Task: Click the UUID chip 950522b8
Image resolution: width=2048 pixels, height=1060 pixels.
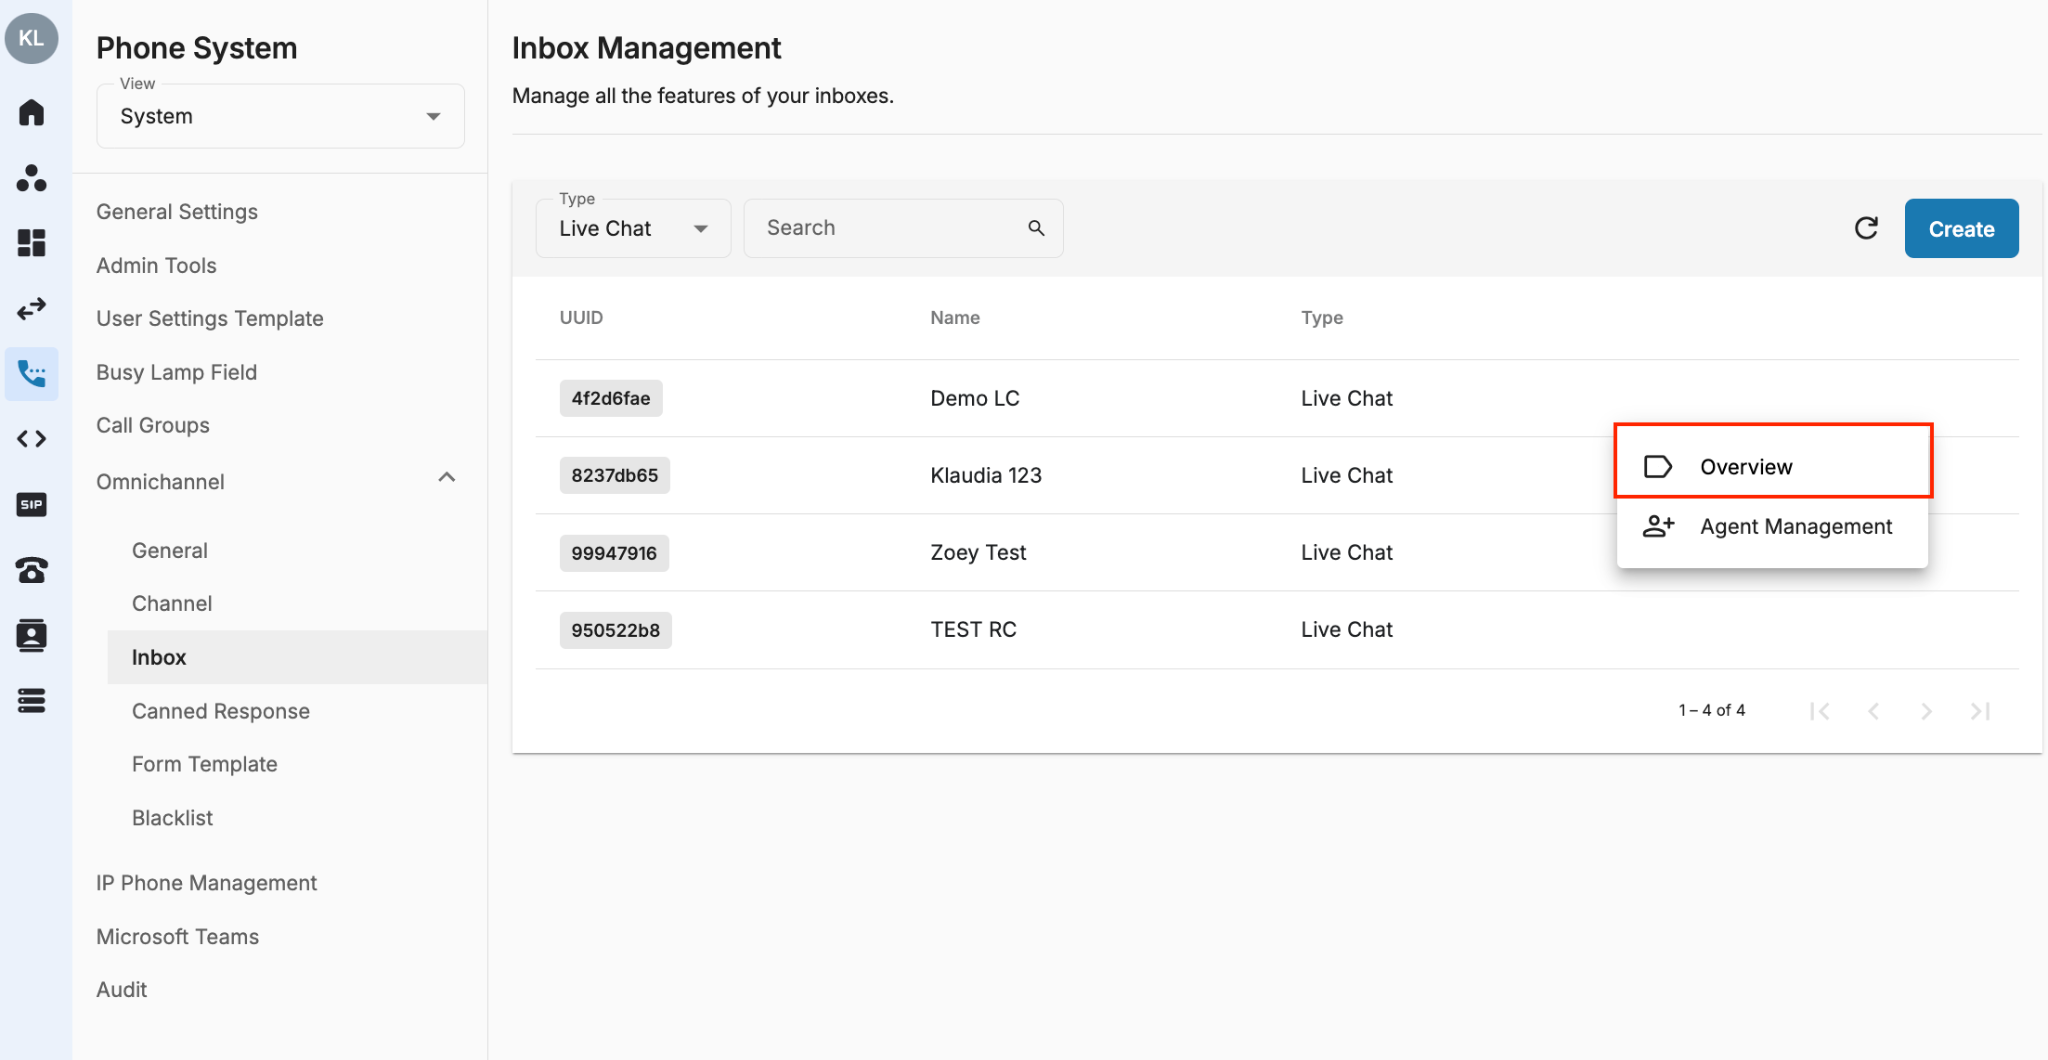Action: point(616,630)
